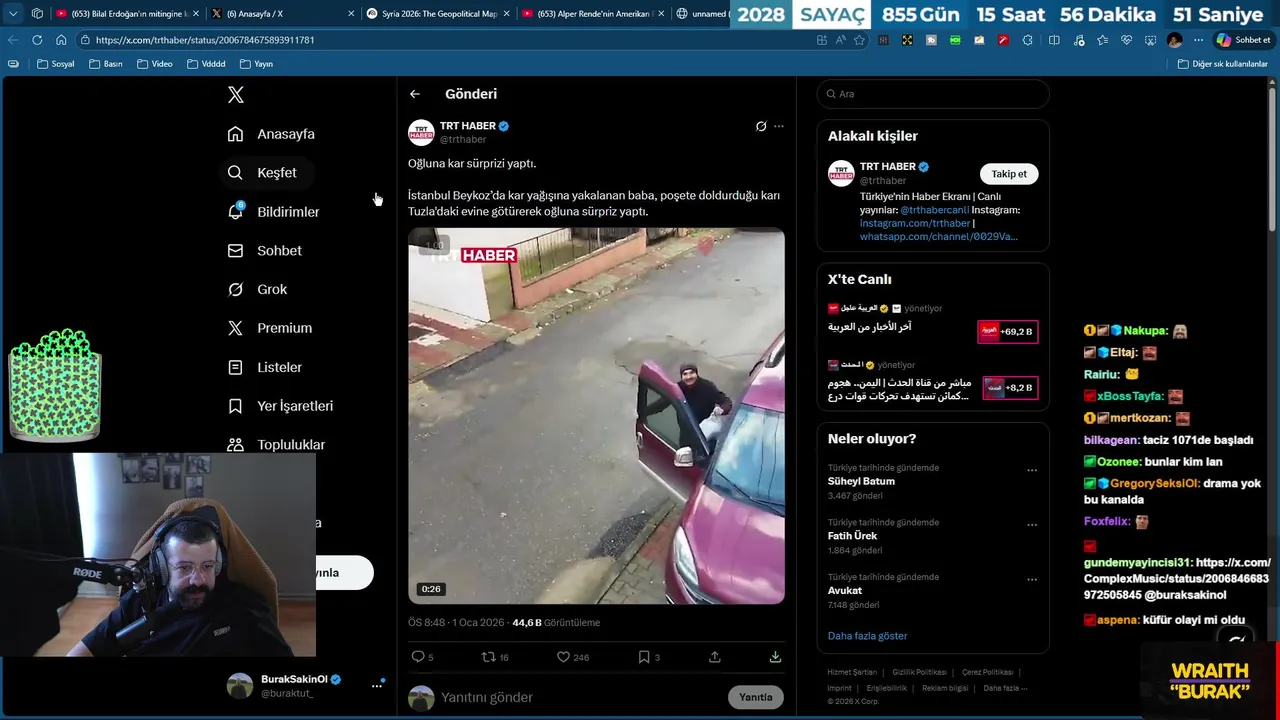Click Daha fazla göster link
The image size is (1280, 720).
pyautogui.click(x=868, y=636)
